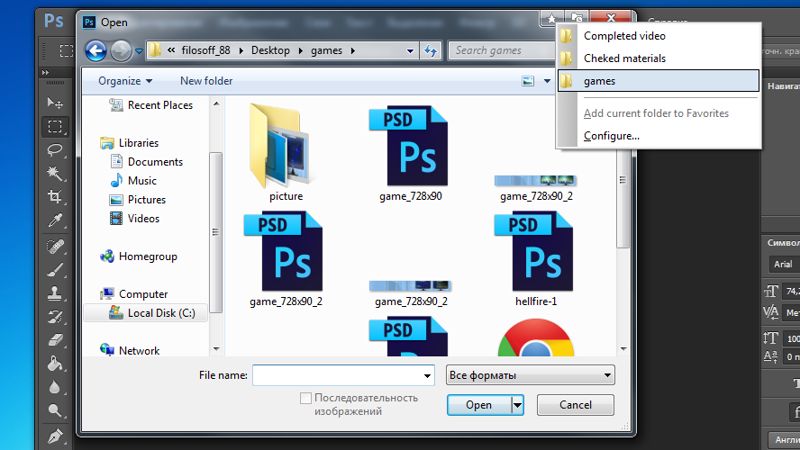Pick the Dodge tool
800x450 pixels.
[x=55, y=411]
